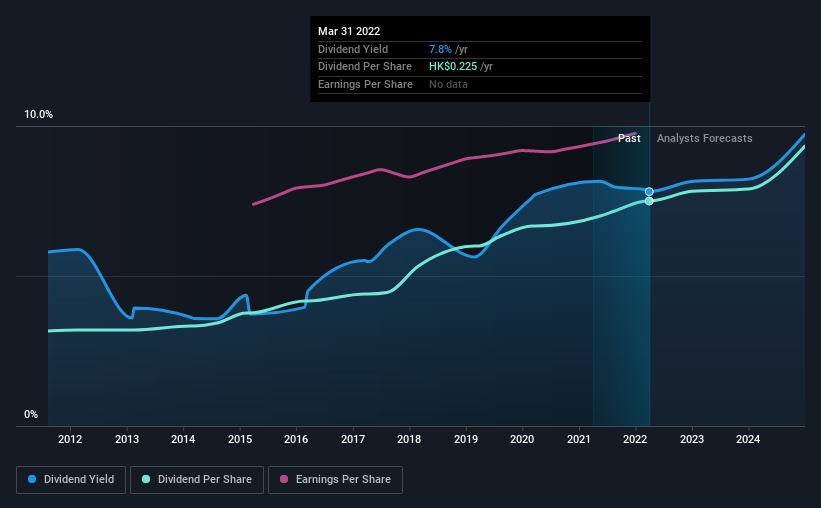Click the 2021 x-axis label

coord(579,439)
